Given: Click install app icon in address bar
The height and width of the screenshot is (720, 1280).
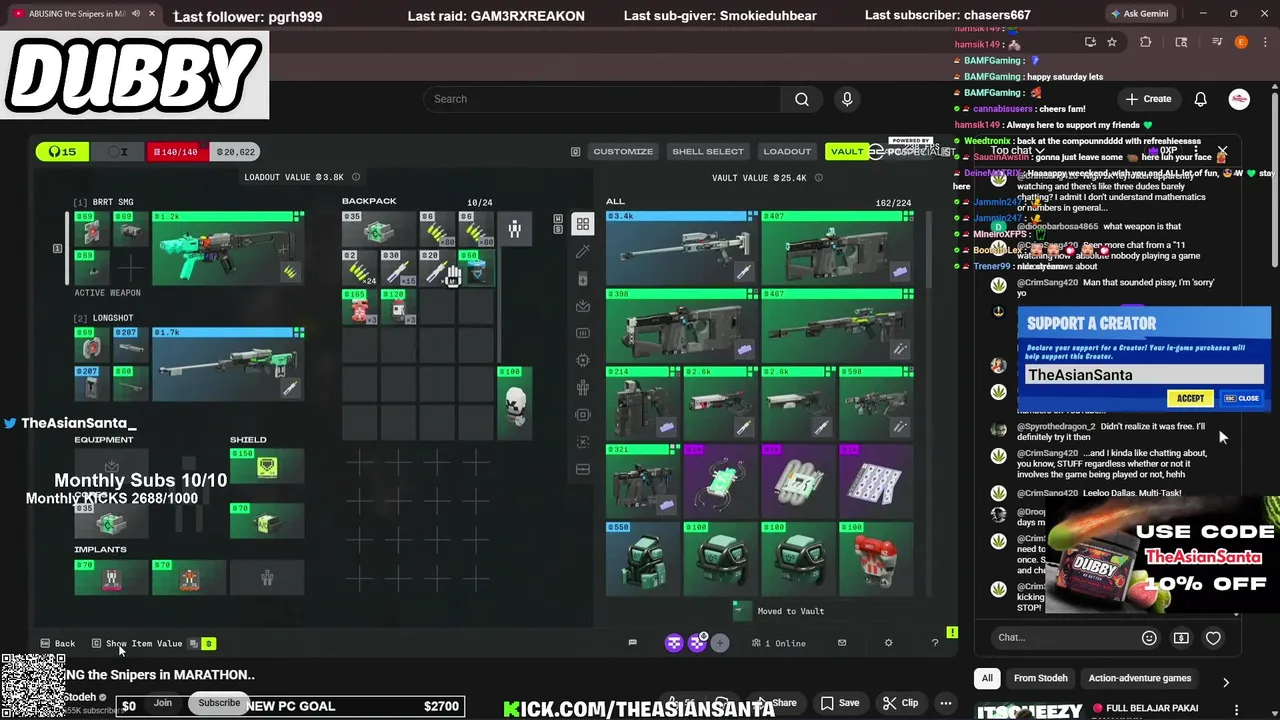Looking at the screenshot, I should [x=1090, y=42].
